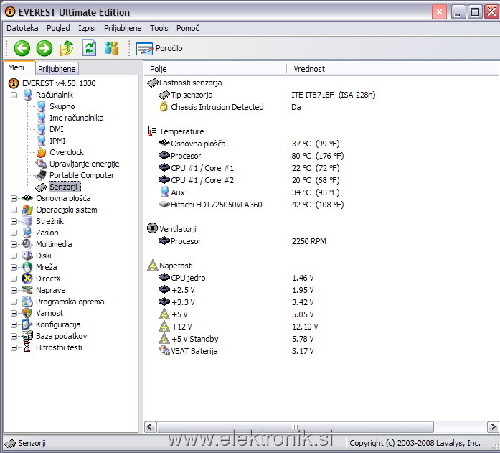Switch to the Priljubljene tab in left panel
Screen dimensions: 500x453
click(x=57, y=69)
